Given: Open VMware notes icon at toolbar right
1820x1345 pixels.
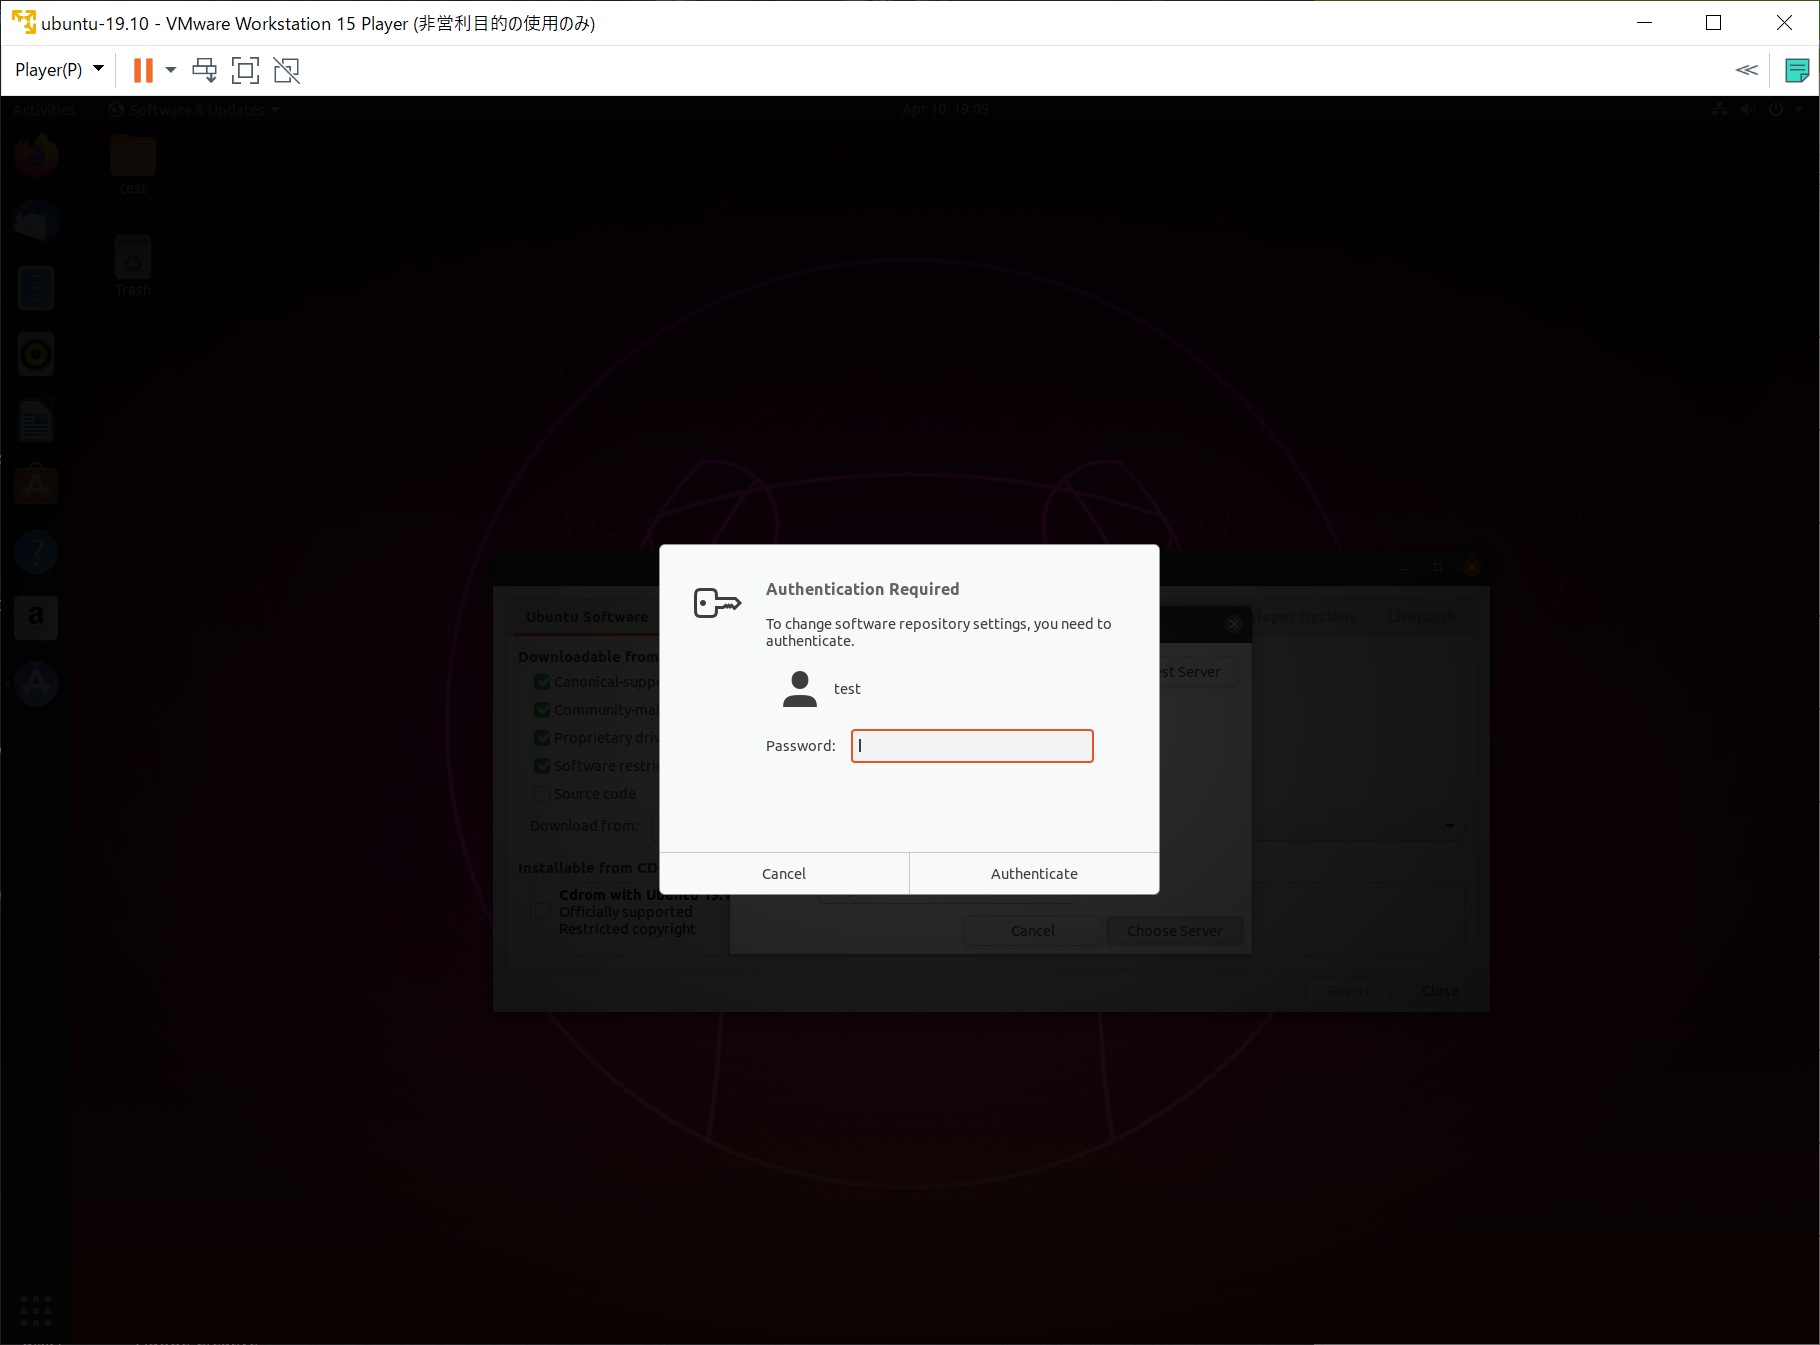Looking at the screenshot, I should pos(1797,70).
